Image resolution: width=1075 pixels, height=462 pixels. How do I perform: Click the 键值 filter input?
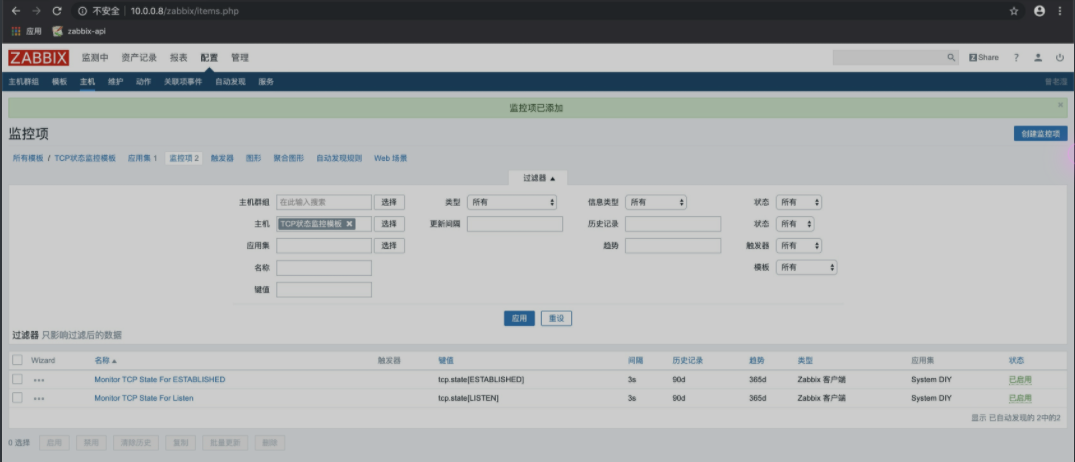click(x=324, y=289)
